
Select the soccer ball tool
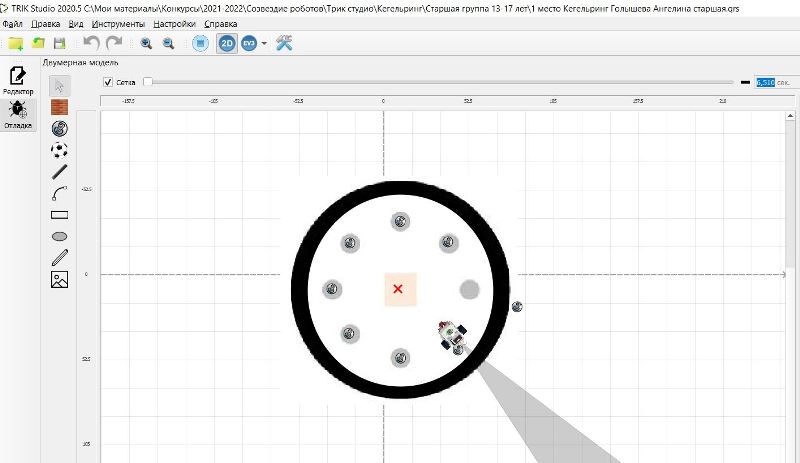[59, 150]
